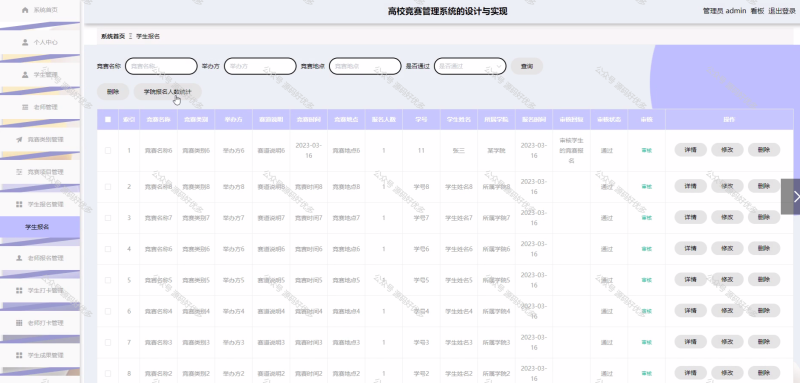This screenshot has width=800, height=383.
Task: Check the checkbox for row index 8
Action: tap(108, 373)
